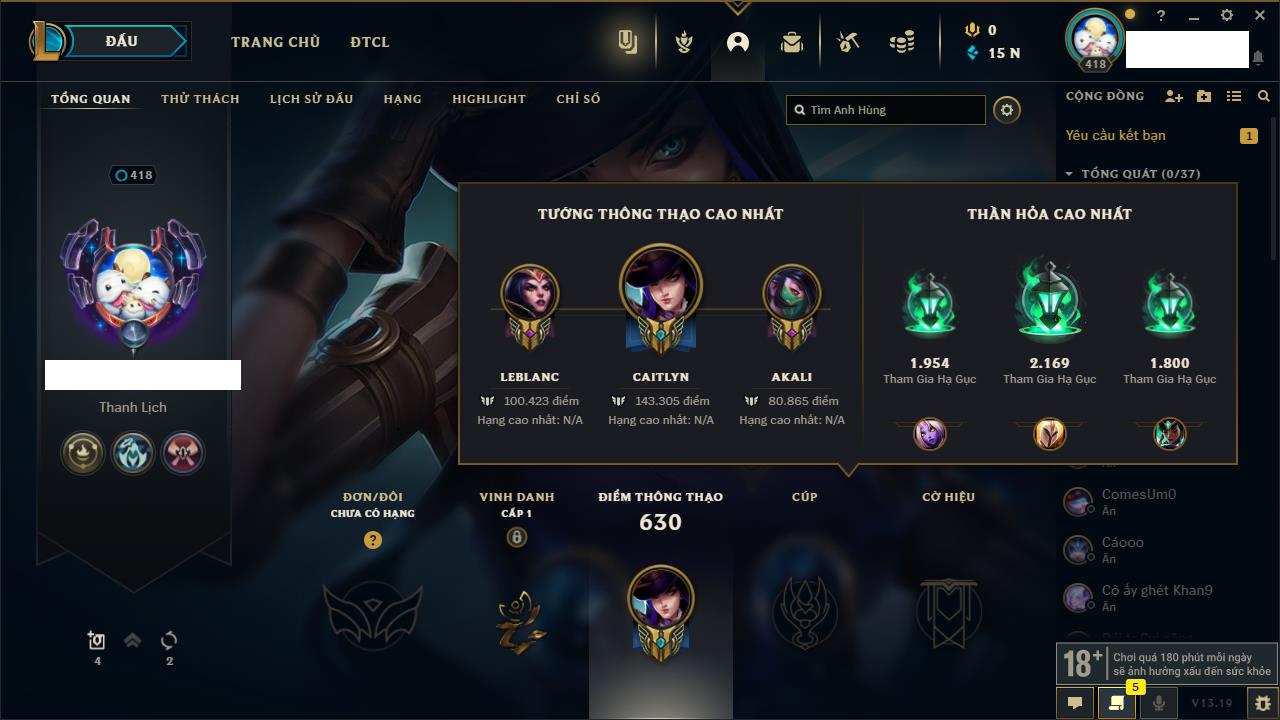Open the champion search settings gear
Screen dimensions: 1280x720
(1007, 110)
